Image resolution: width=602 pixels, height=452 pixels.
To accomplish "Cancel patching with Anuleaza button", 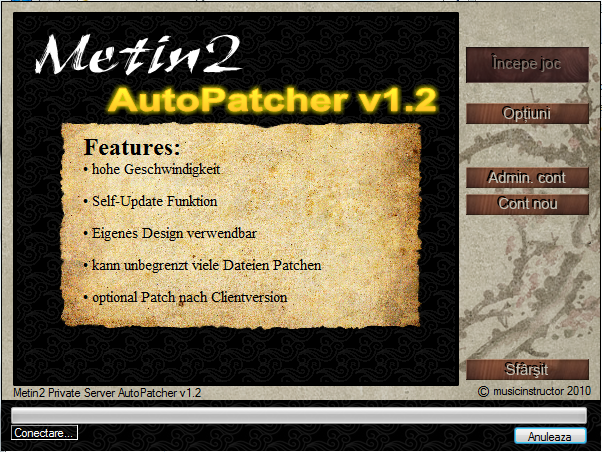I will coord(550,436).
